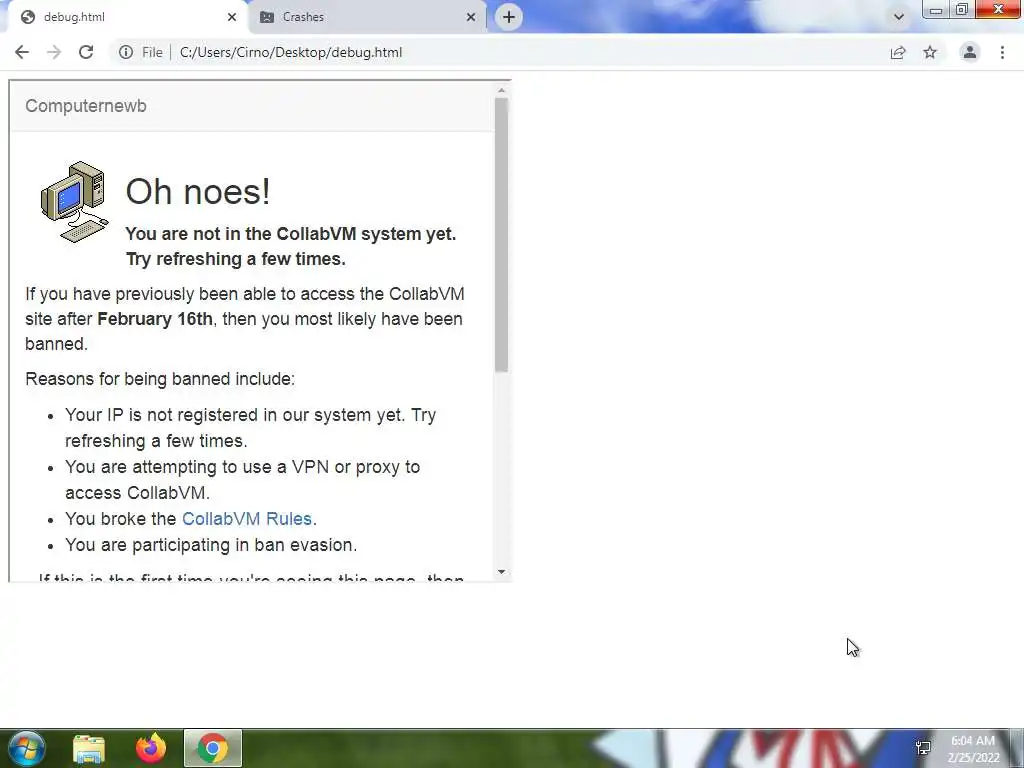Bookmark this tab with the star icon
Image resolution: width=1024 pixels, height=768 pixels.
[930, 52]
